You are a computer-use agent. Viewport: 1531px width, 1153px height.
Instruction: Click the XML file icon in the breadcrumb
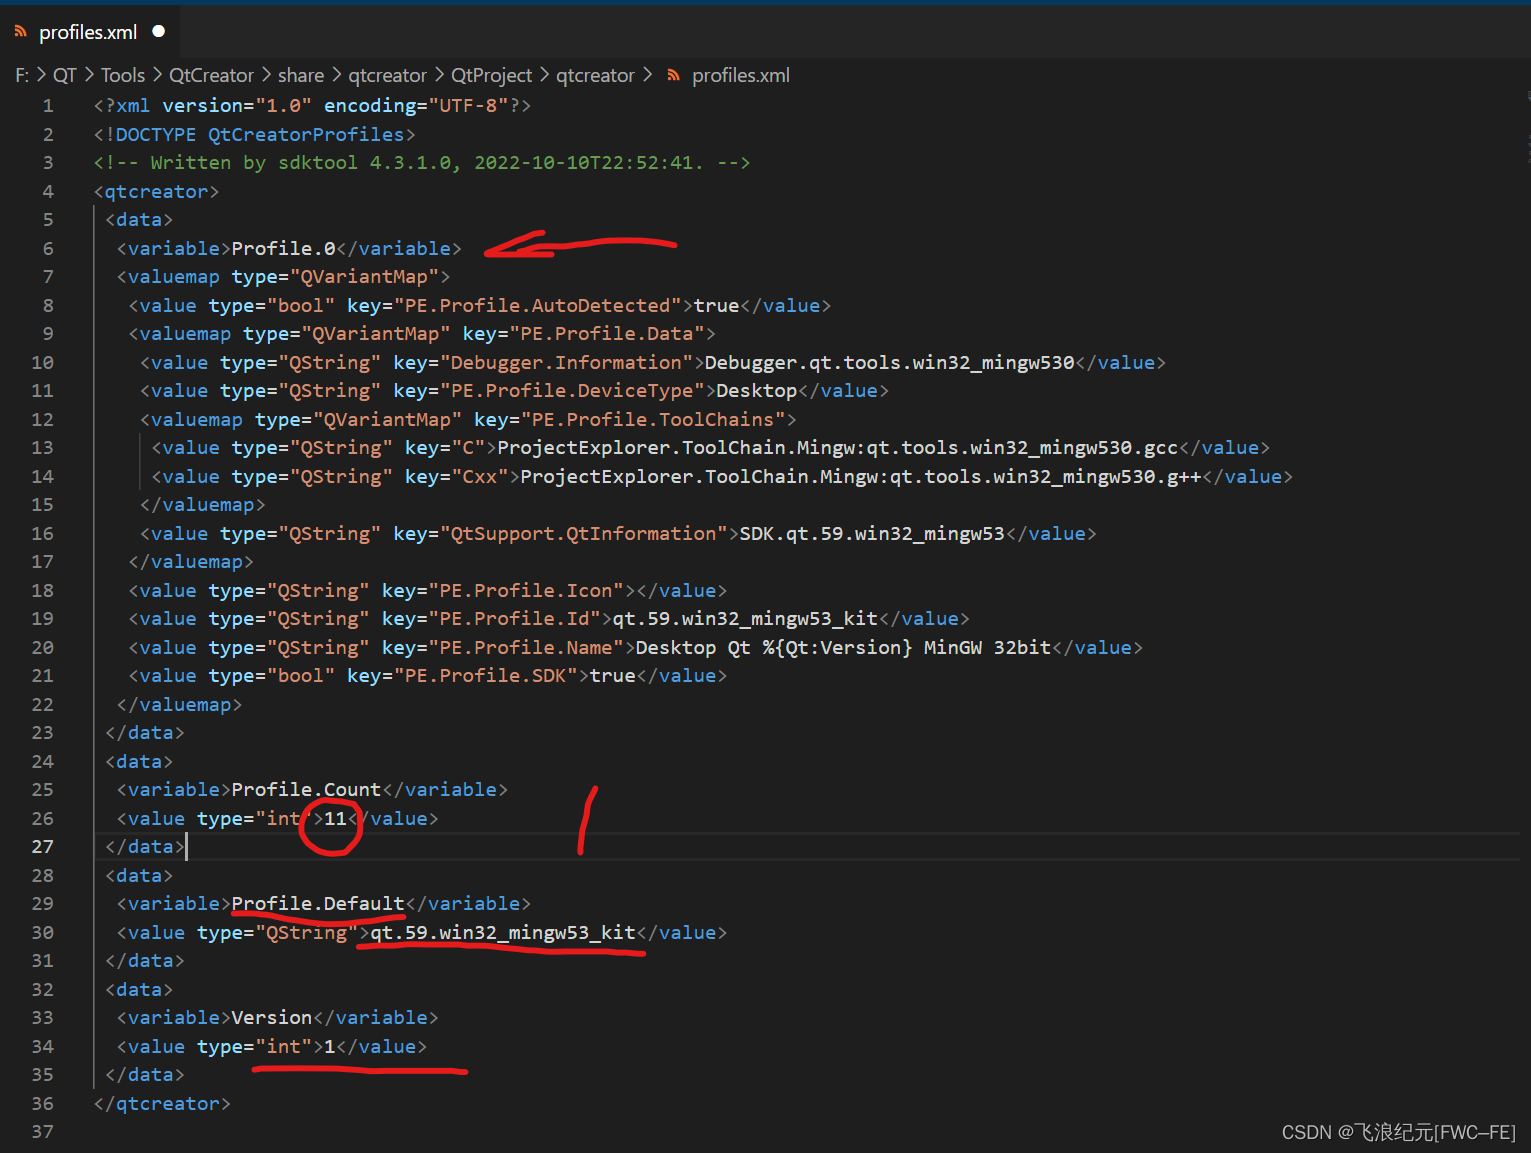[674, 76]
